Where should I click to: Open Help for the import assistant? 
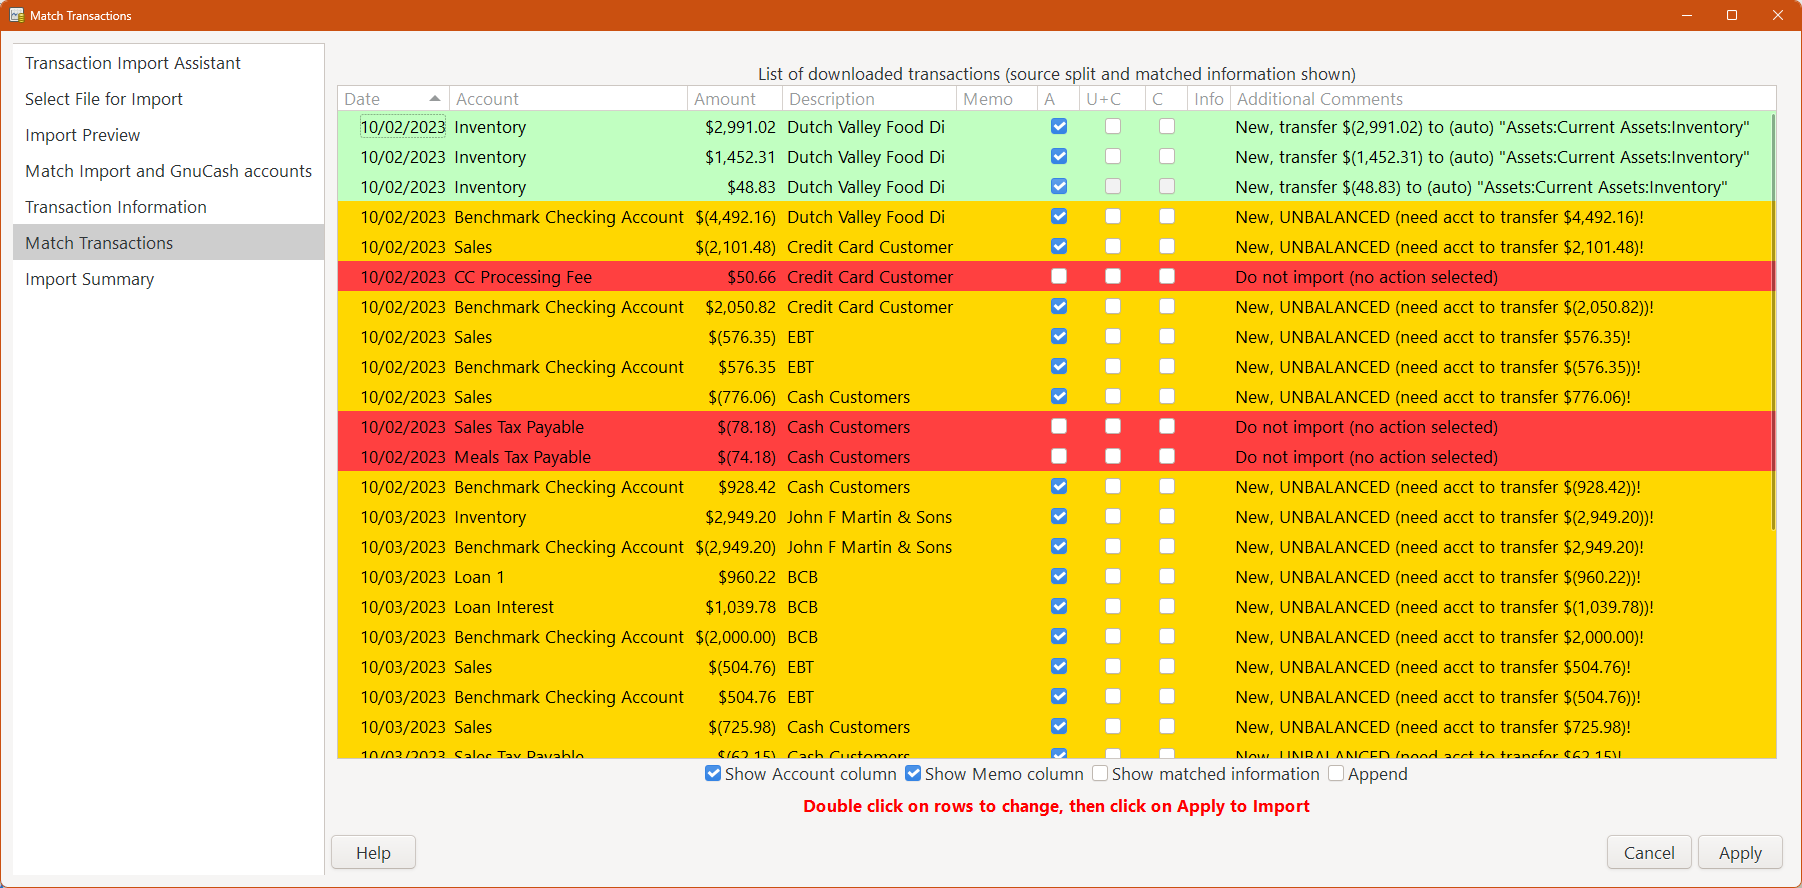(373, 853)
